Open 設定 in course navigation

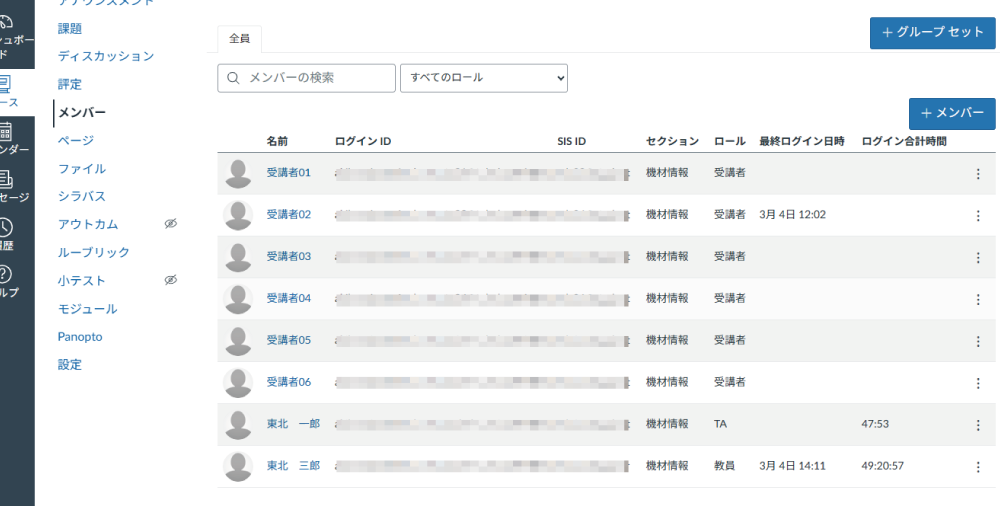[70, 364]
